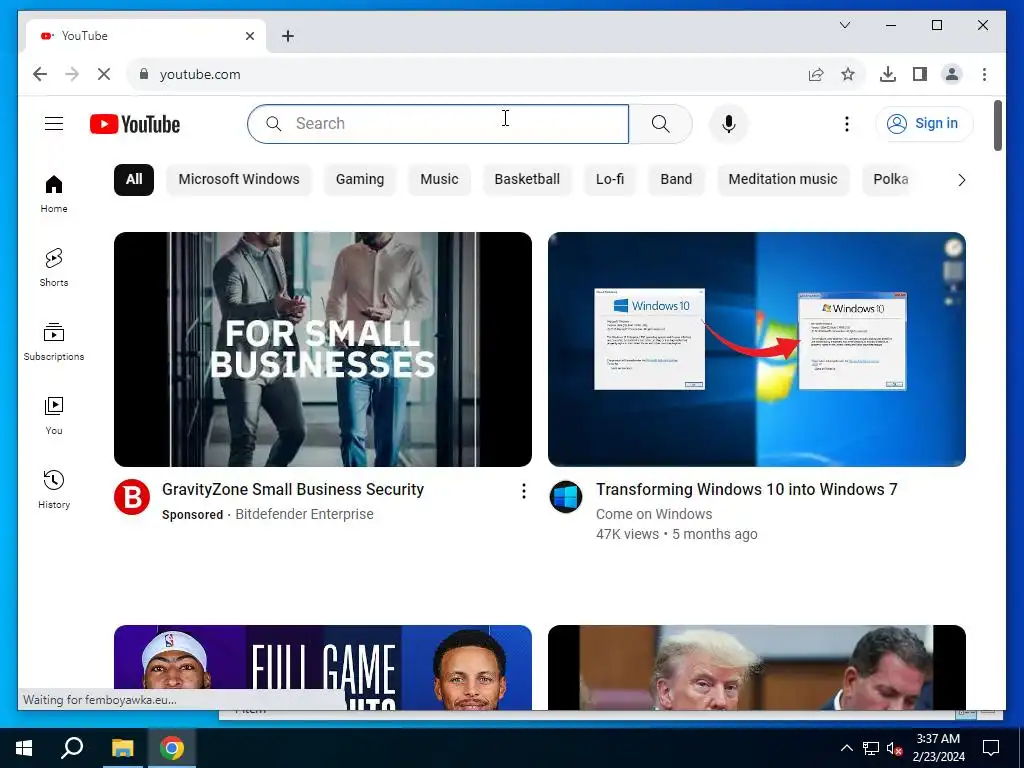Select the Lo-fi filter chip

tap(610, 180)
